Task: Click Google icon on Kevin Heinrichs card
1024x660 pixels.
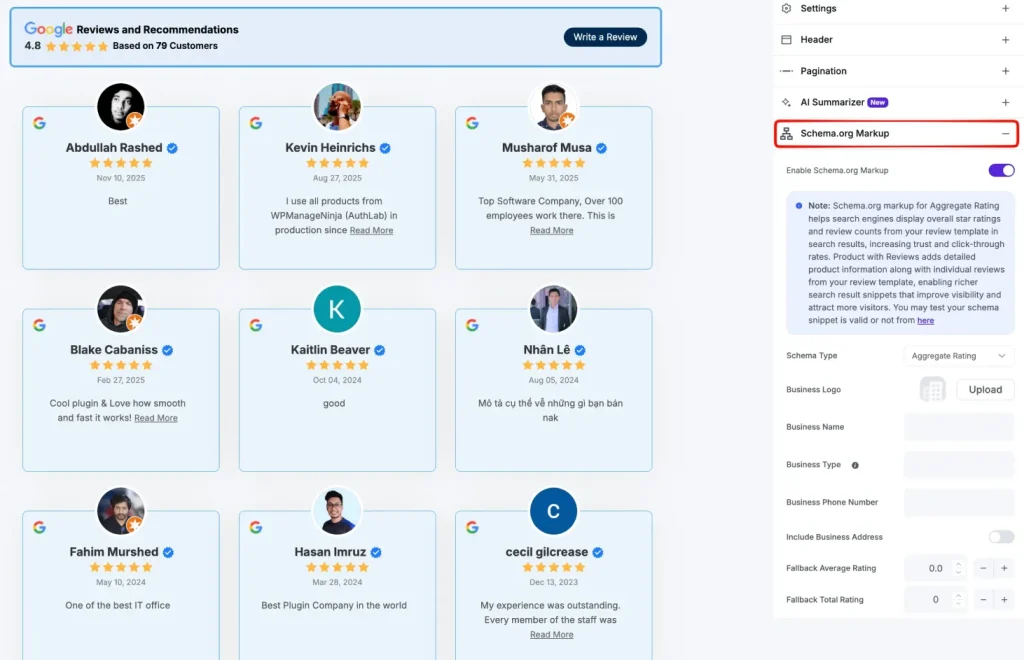Action: [x=256, y=123]
